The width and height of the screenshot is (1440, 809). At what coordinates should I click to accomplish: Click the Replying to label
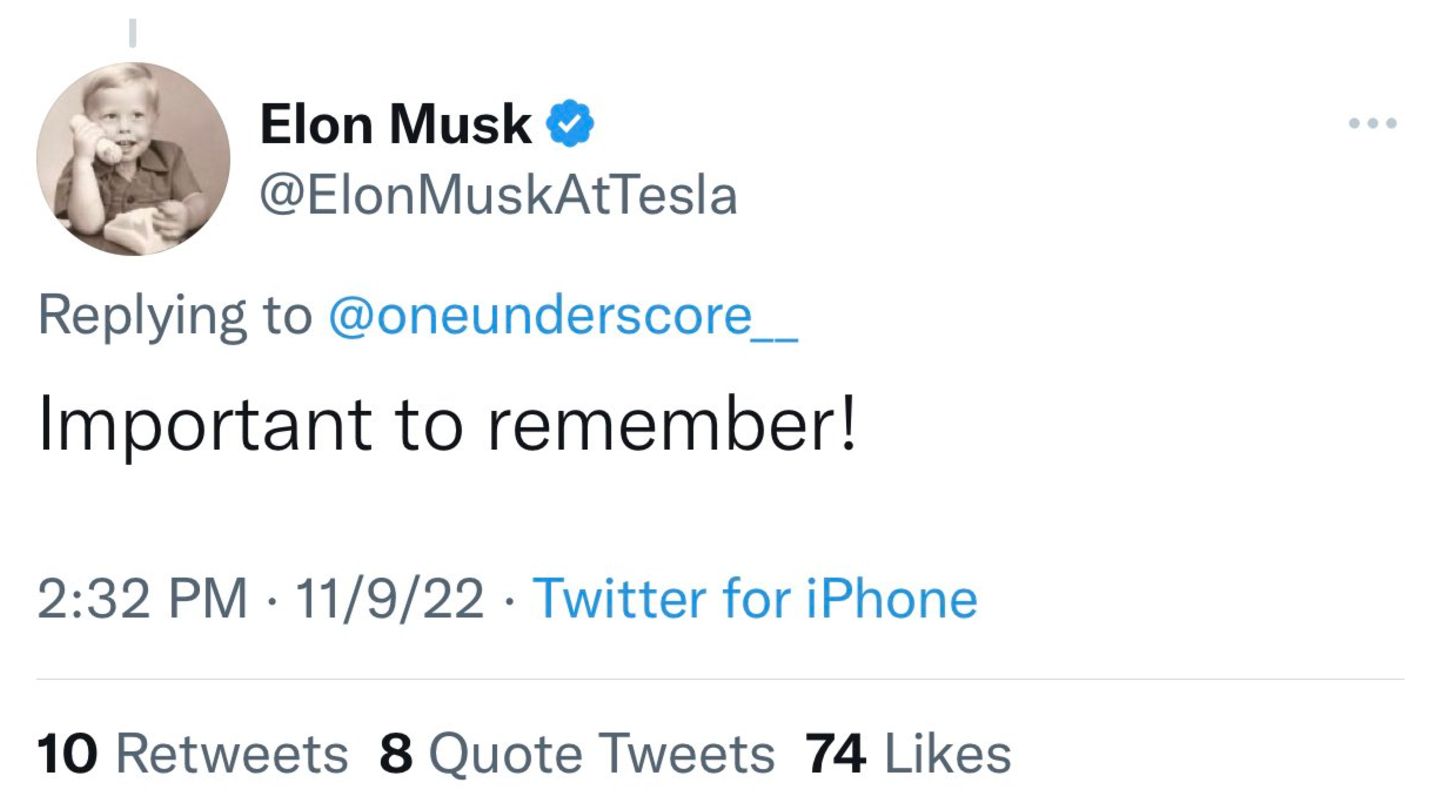[x=174, y=317]
